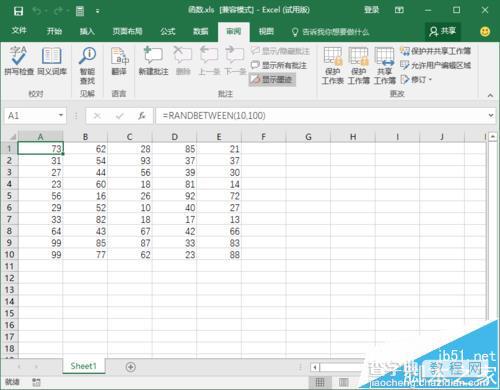The width and height of the screenshot is (500, 390).
Task: Add a new sheet with plus button
Action: pos(131,367)
